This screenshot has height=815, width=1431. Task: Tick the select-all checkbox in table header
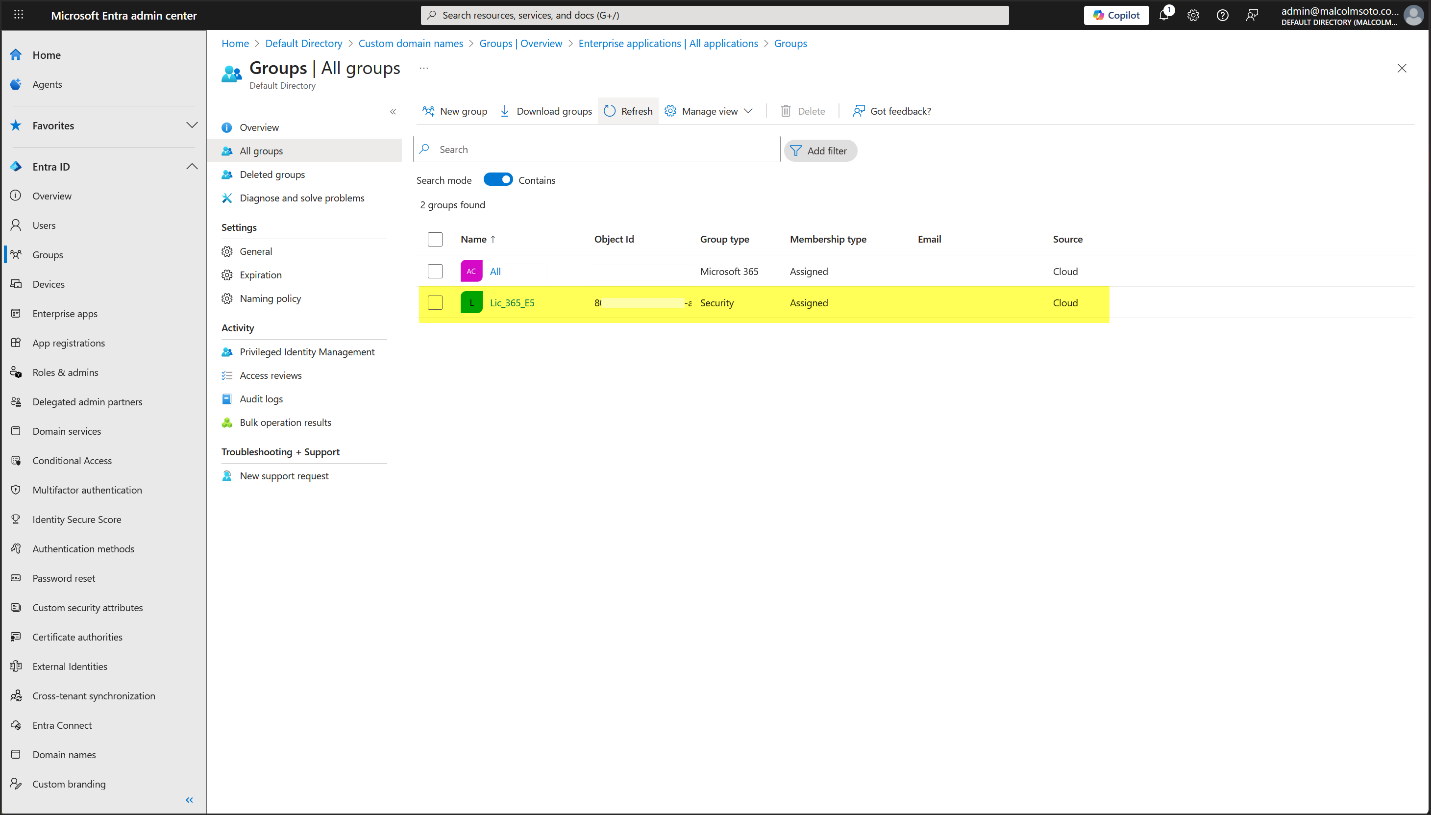(x=435, y=240)
